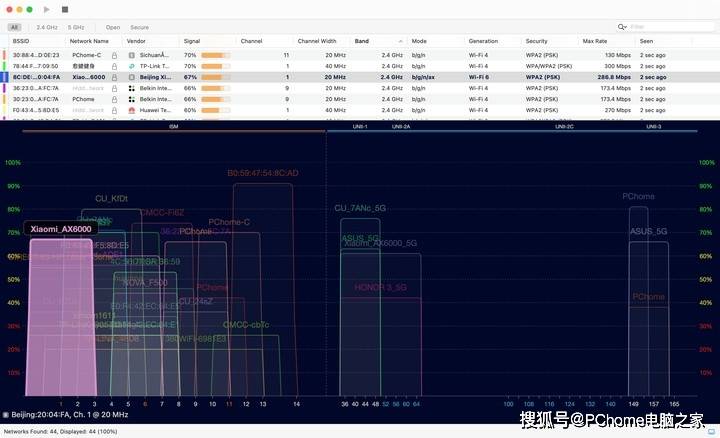
Task: Sort by Channel Width column header
Action: coord(317,41)
